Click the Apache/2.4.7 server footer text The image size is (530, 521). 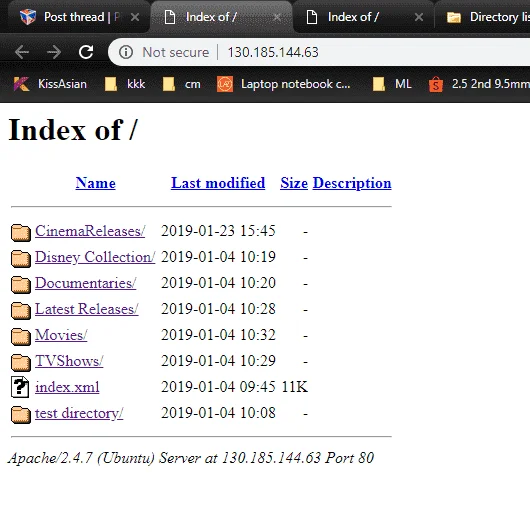191,458
